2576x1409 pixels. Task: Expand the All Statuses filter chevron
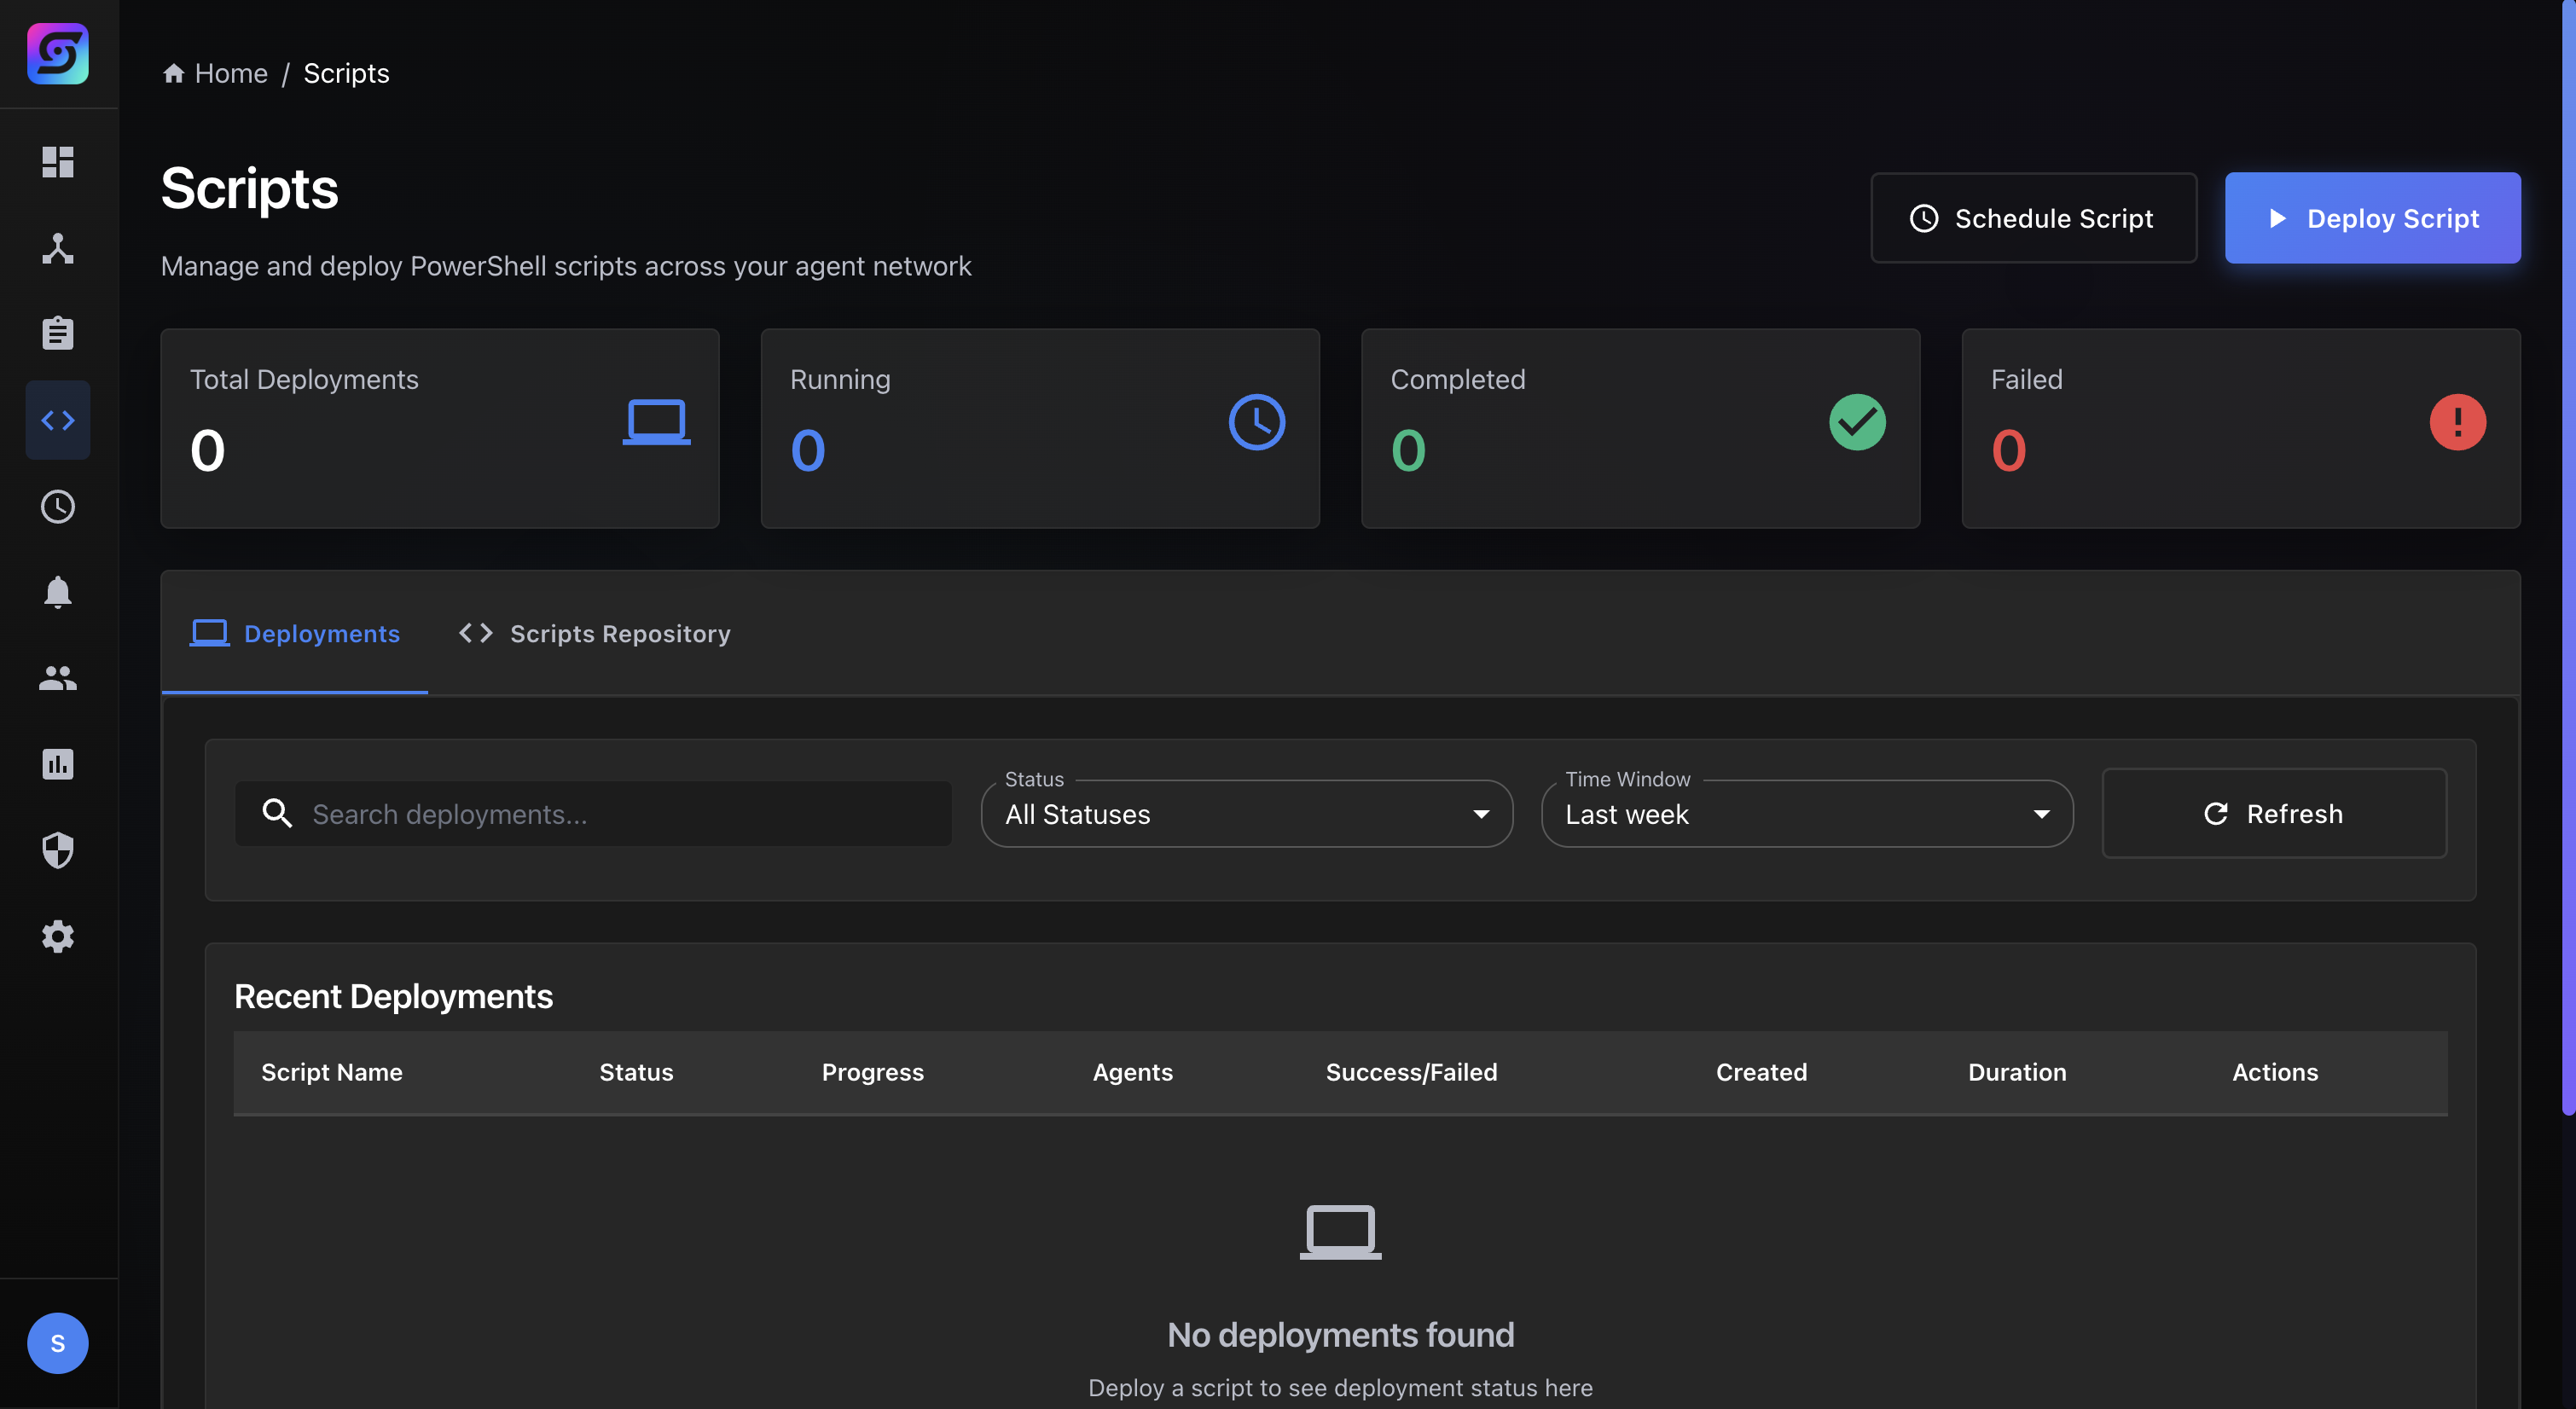click(1482, 814)
